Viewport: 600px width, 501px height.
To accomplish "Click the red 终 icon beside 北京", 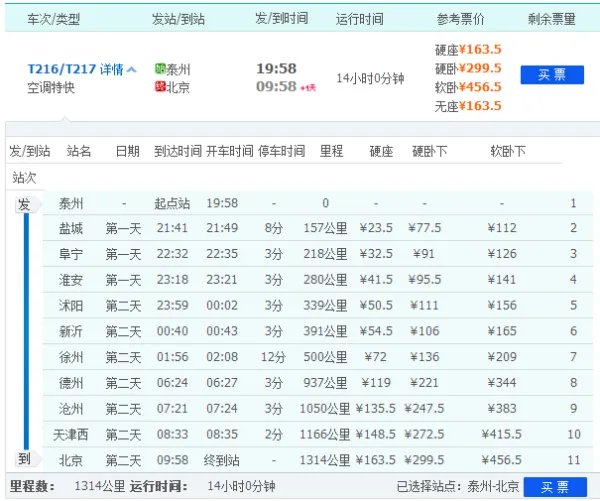I will [160, 86].
